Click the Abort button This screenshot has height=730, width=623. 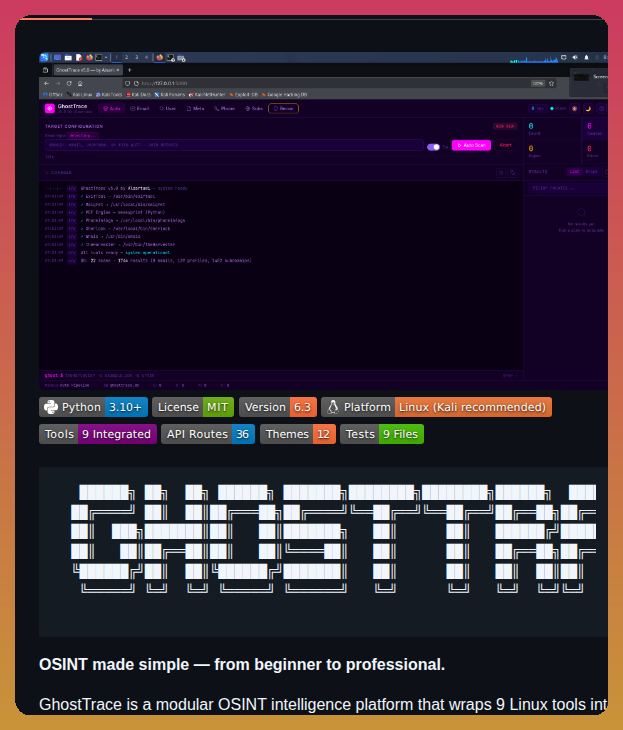pos(506,145)
